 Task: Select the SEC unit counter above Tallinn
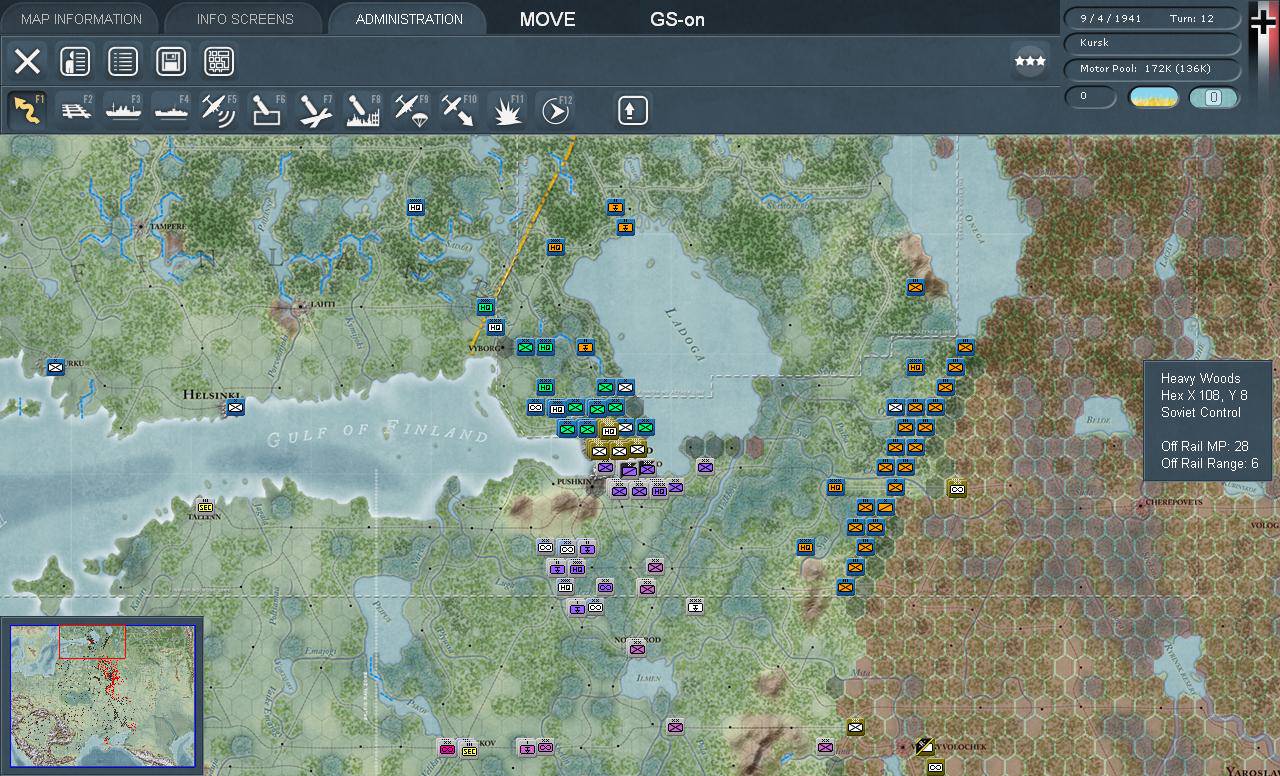click(206, 507)
